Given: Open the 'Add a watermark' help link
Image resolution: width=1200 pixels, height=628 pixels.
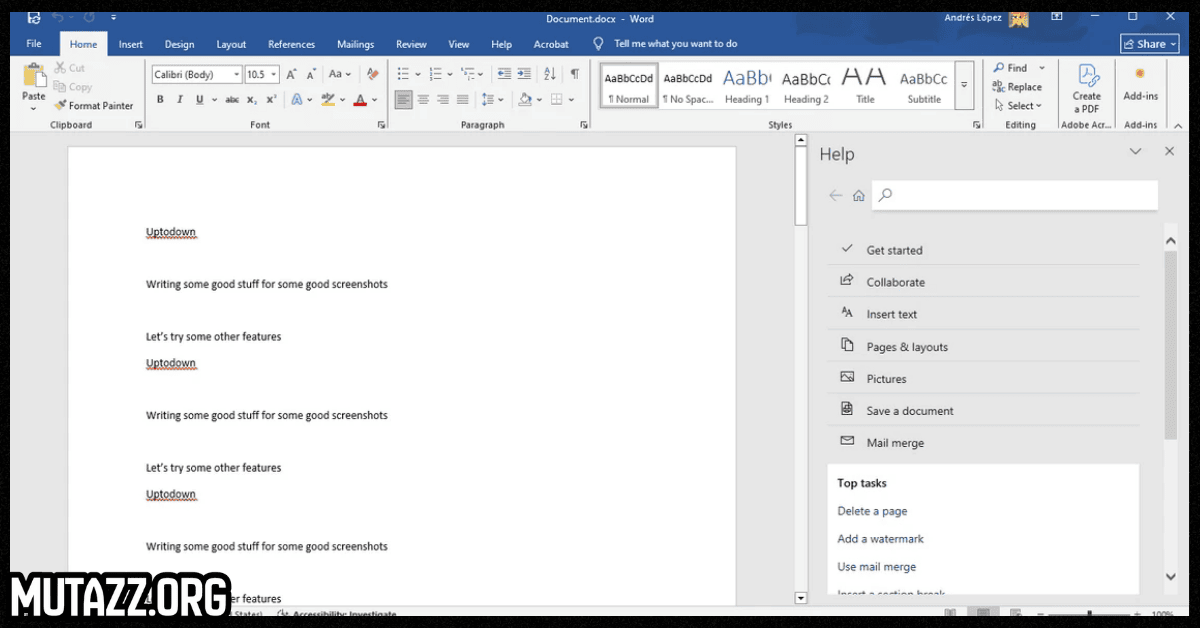Looking at the screenshot, I should click(x=880, y=539).
